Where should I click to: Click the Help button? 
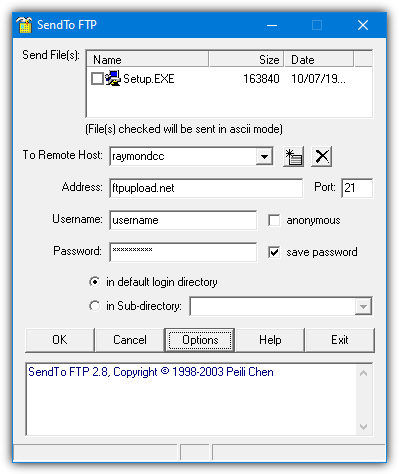[270, 340]
